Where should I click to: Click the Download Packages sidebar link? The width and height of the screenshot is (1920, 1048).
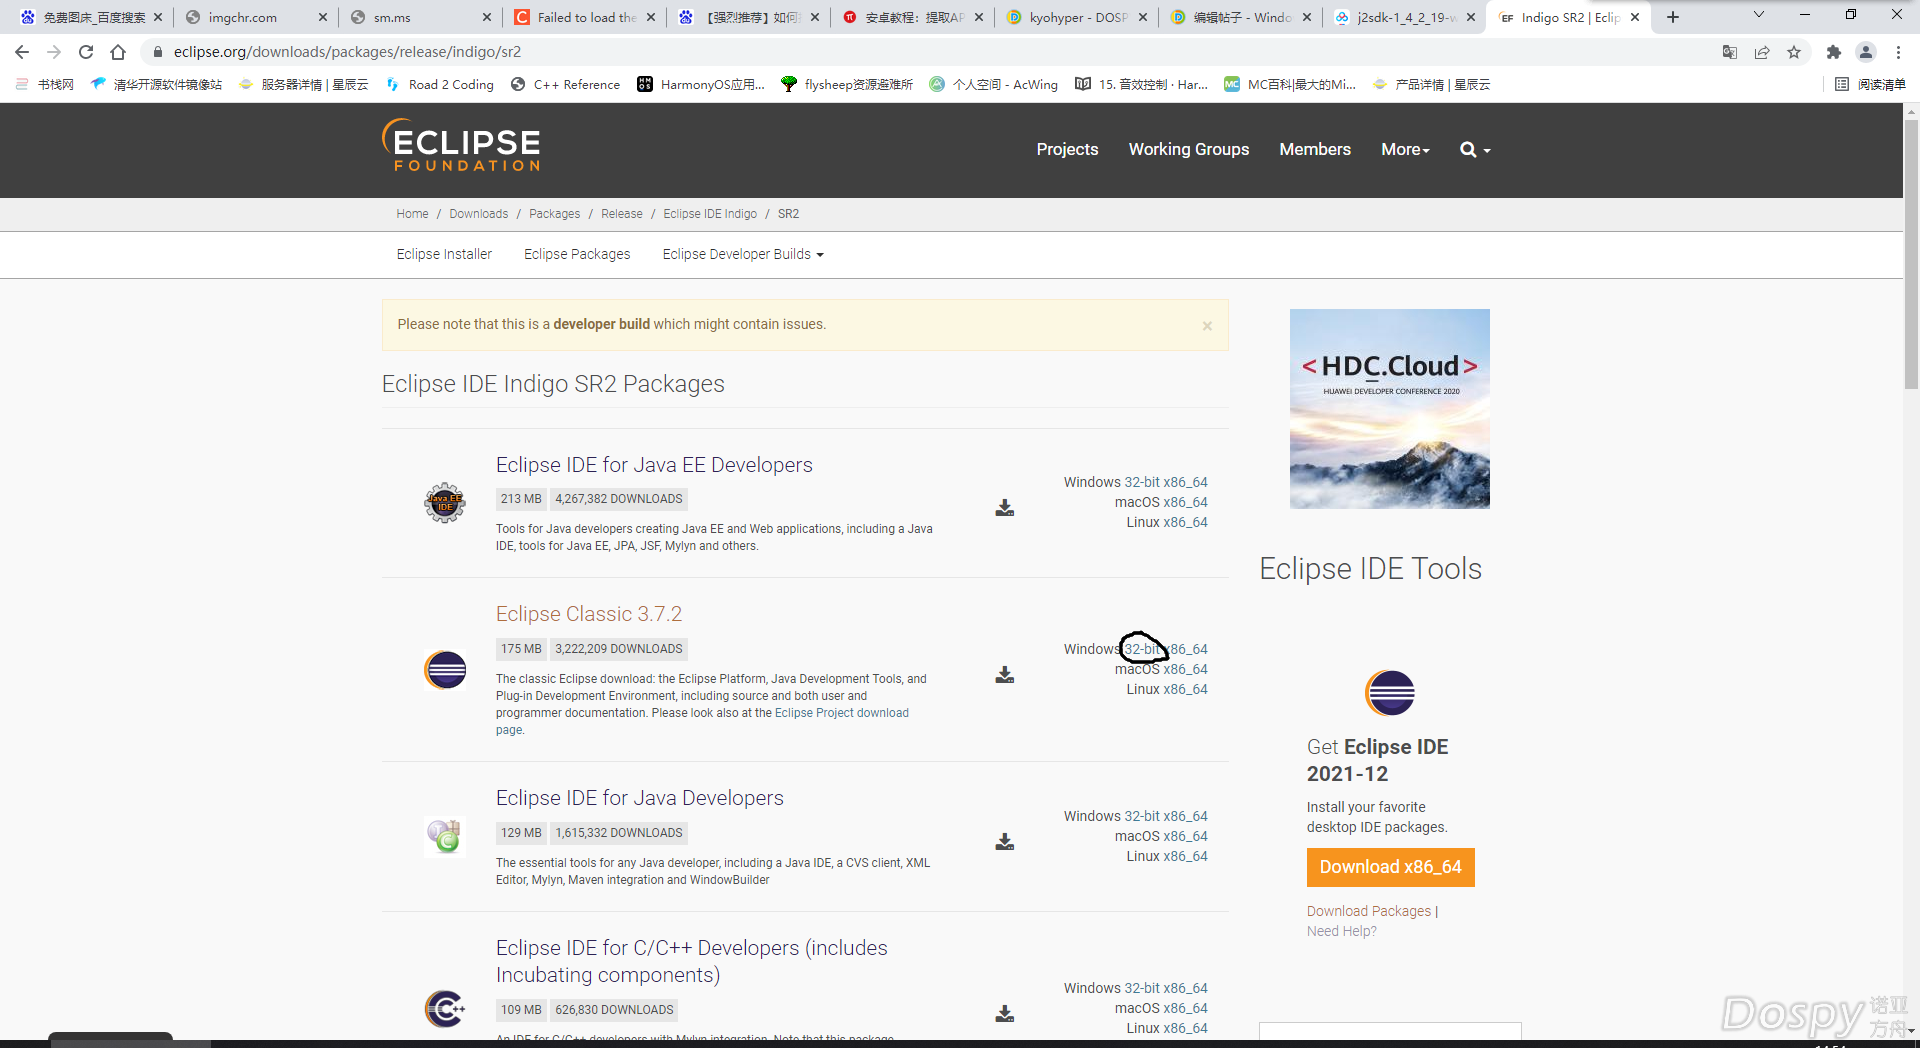click(x=1369, y=911)
